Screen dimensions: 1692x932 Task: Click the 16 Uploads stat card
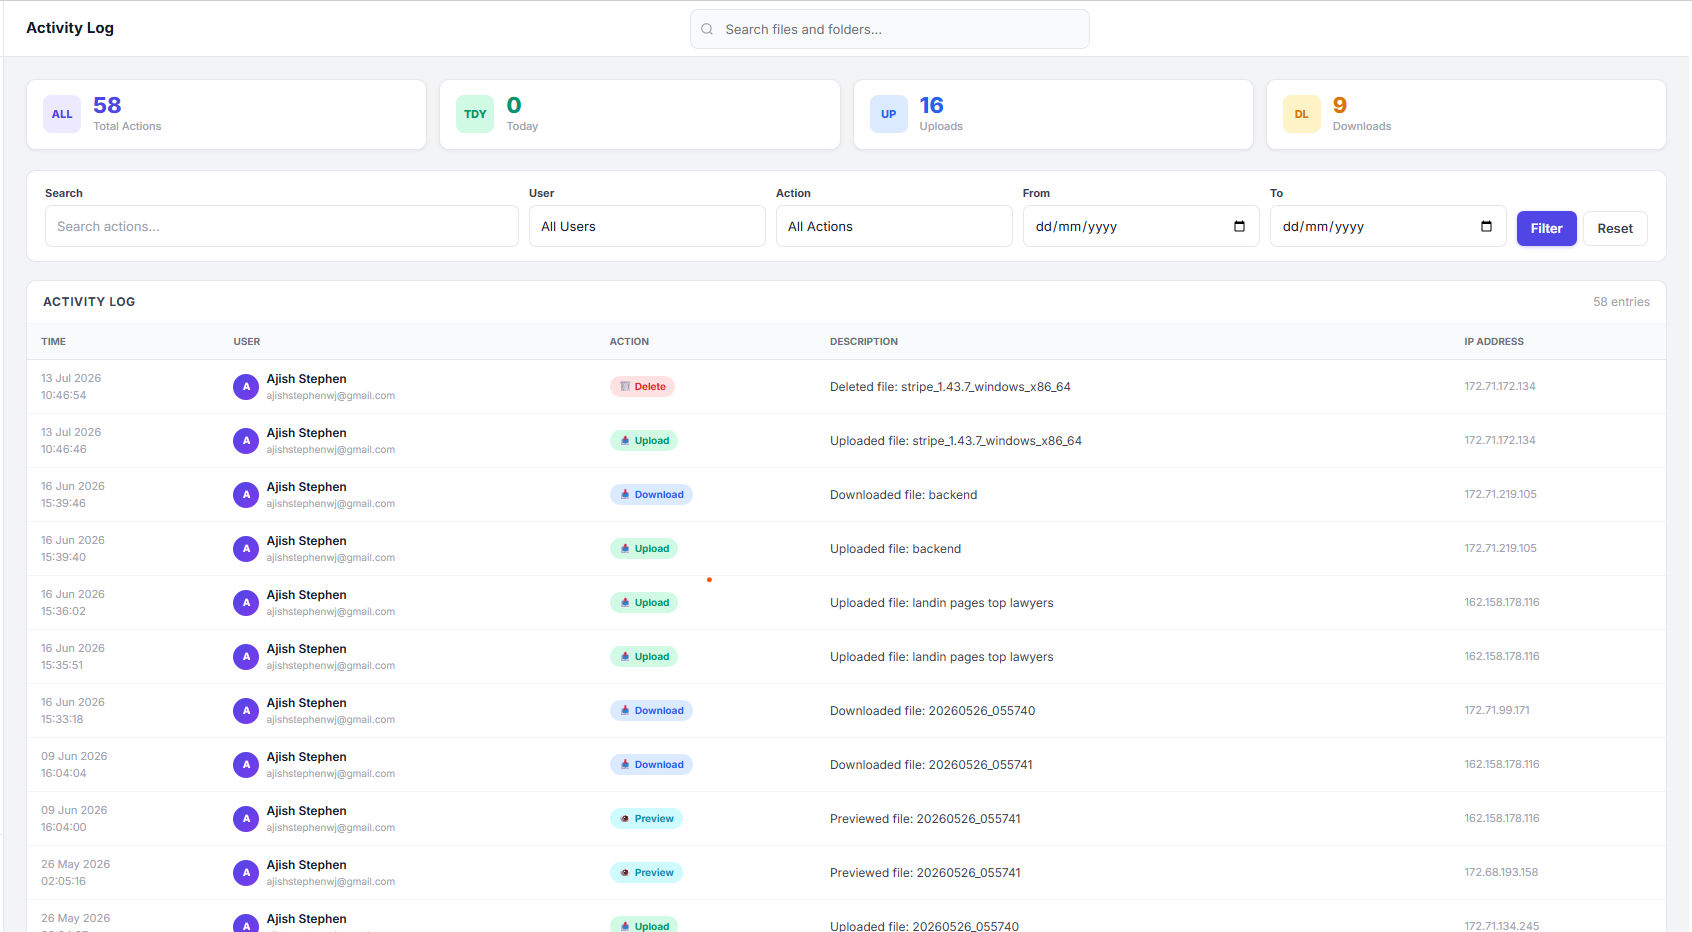(x=1053, y=115)
